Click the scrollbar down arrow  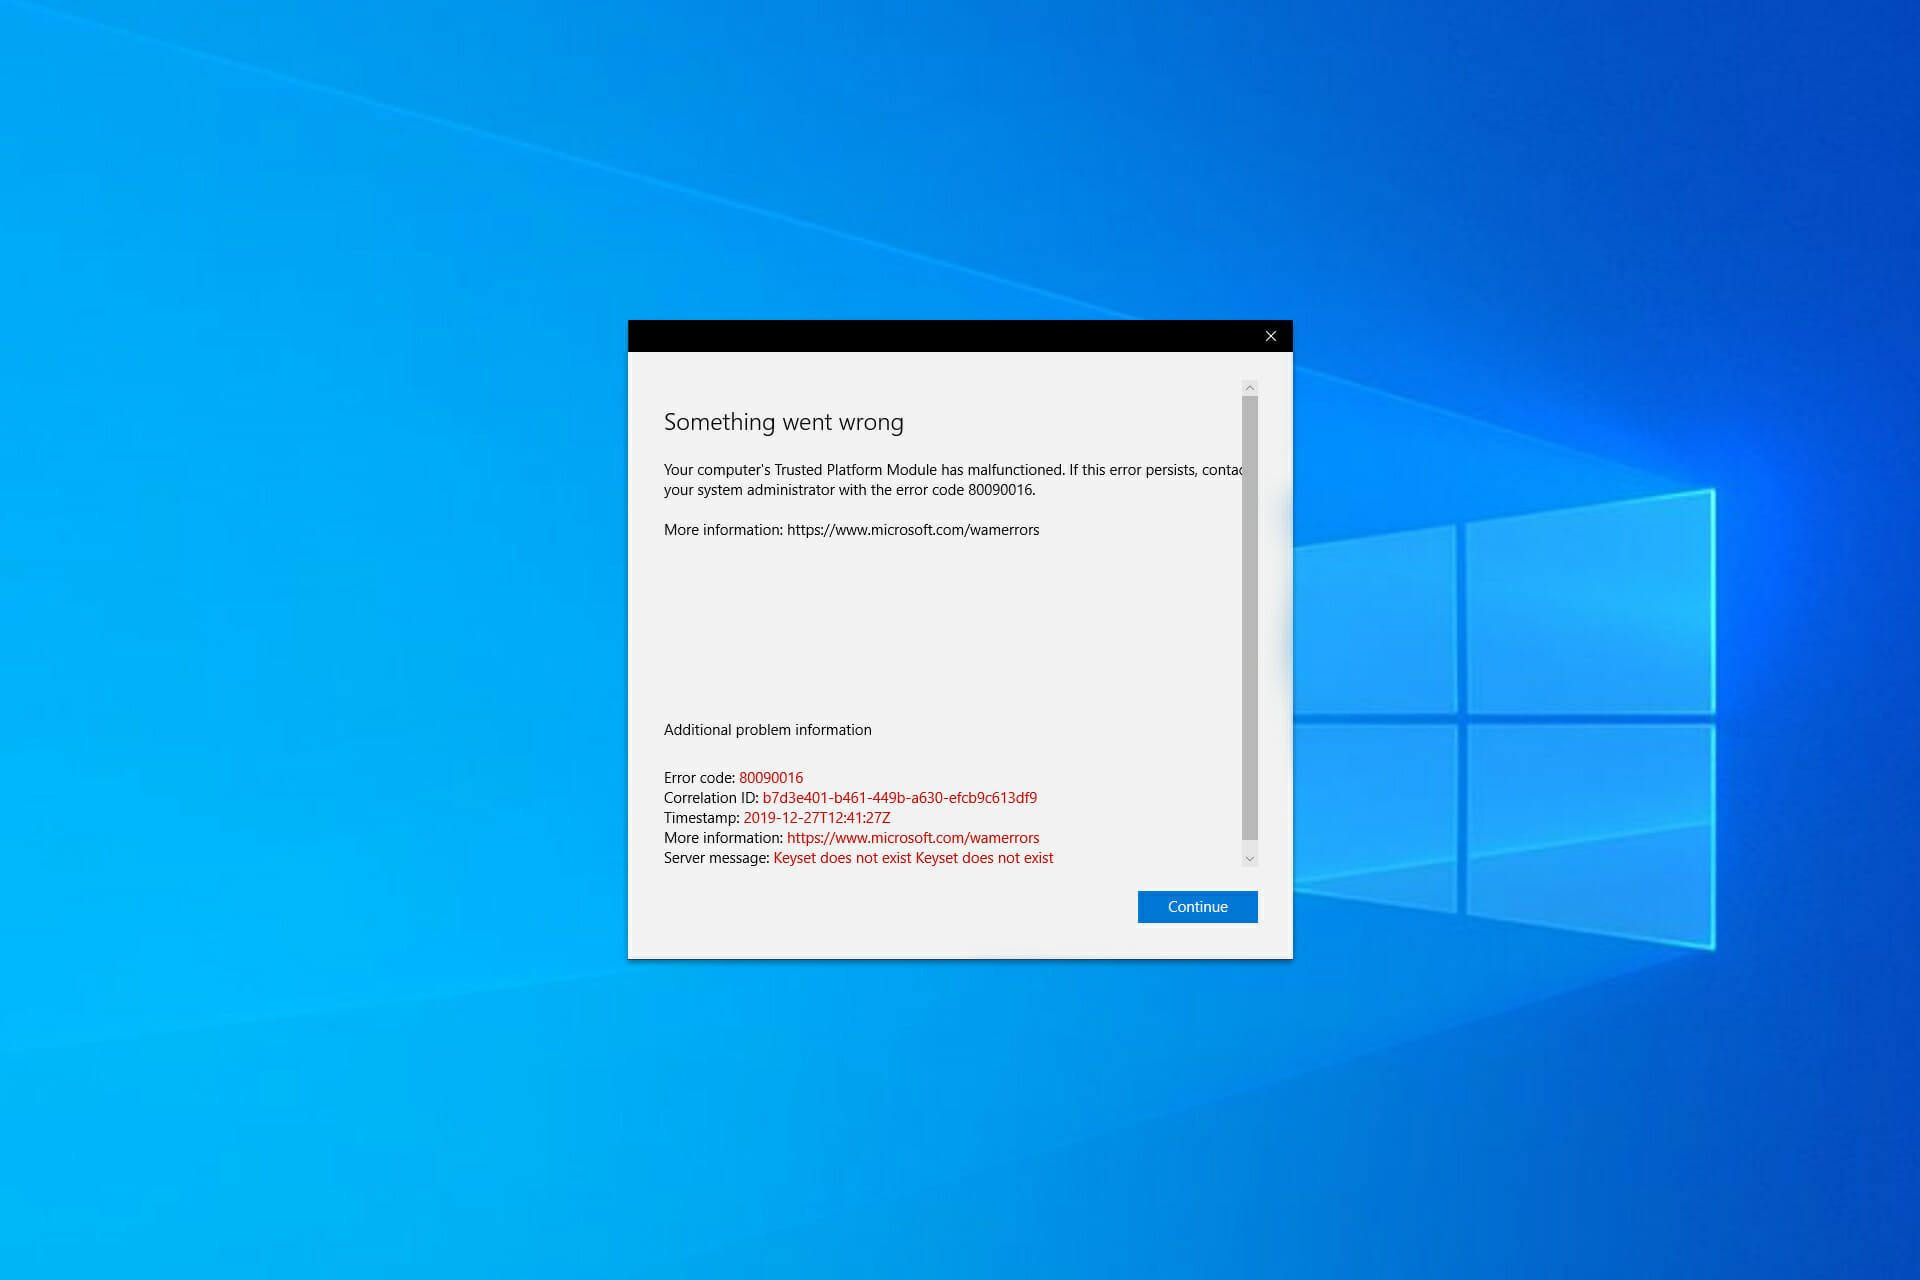click(1249, 858)
